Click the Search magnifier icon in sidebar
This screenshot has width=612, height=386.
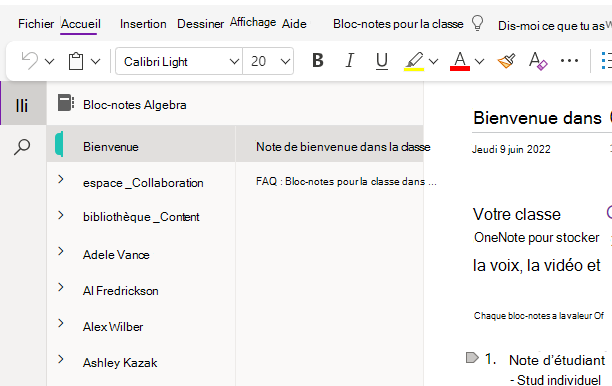pos(22,147)
